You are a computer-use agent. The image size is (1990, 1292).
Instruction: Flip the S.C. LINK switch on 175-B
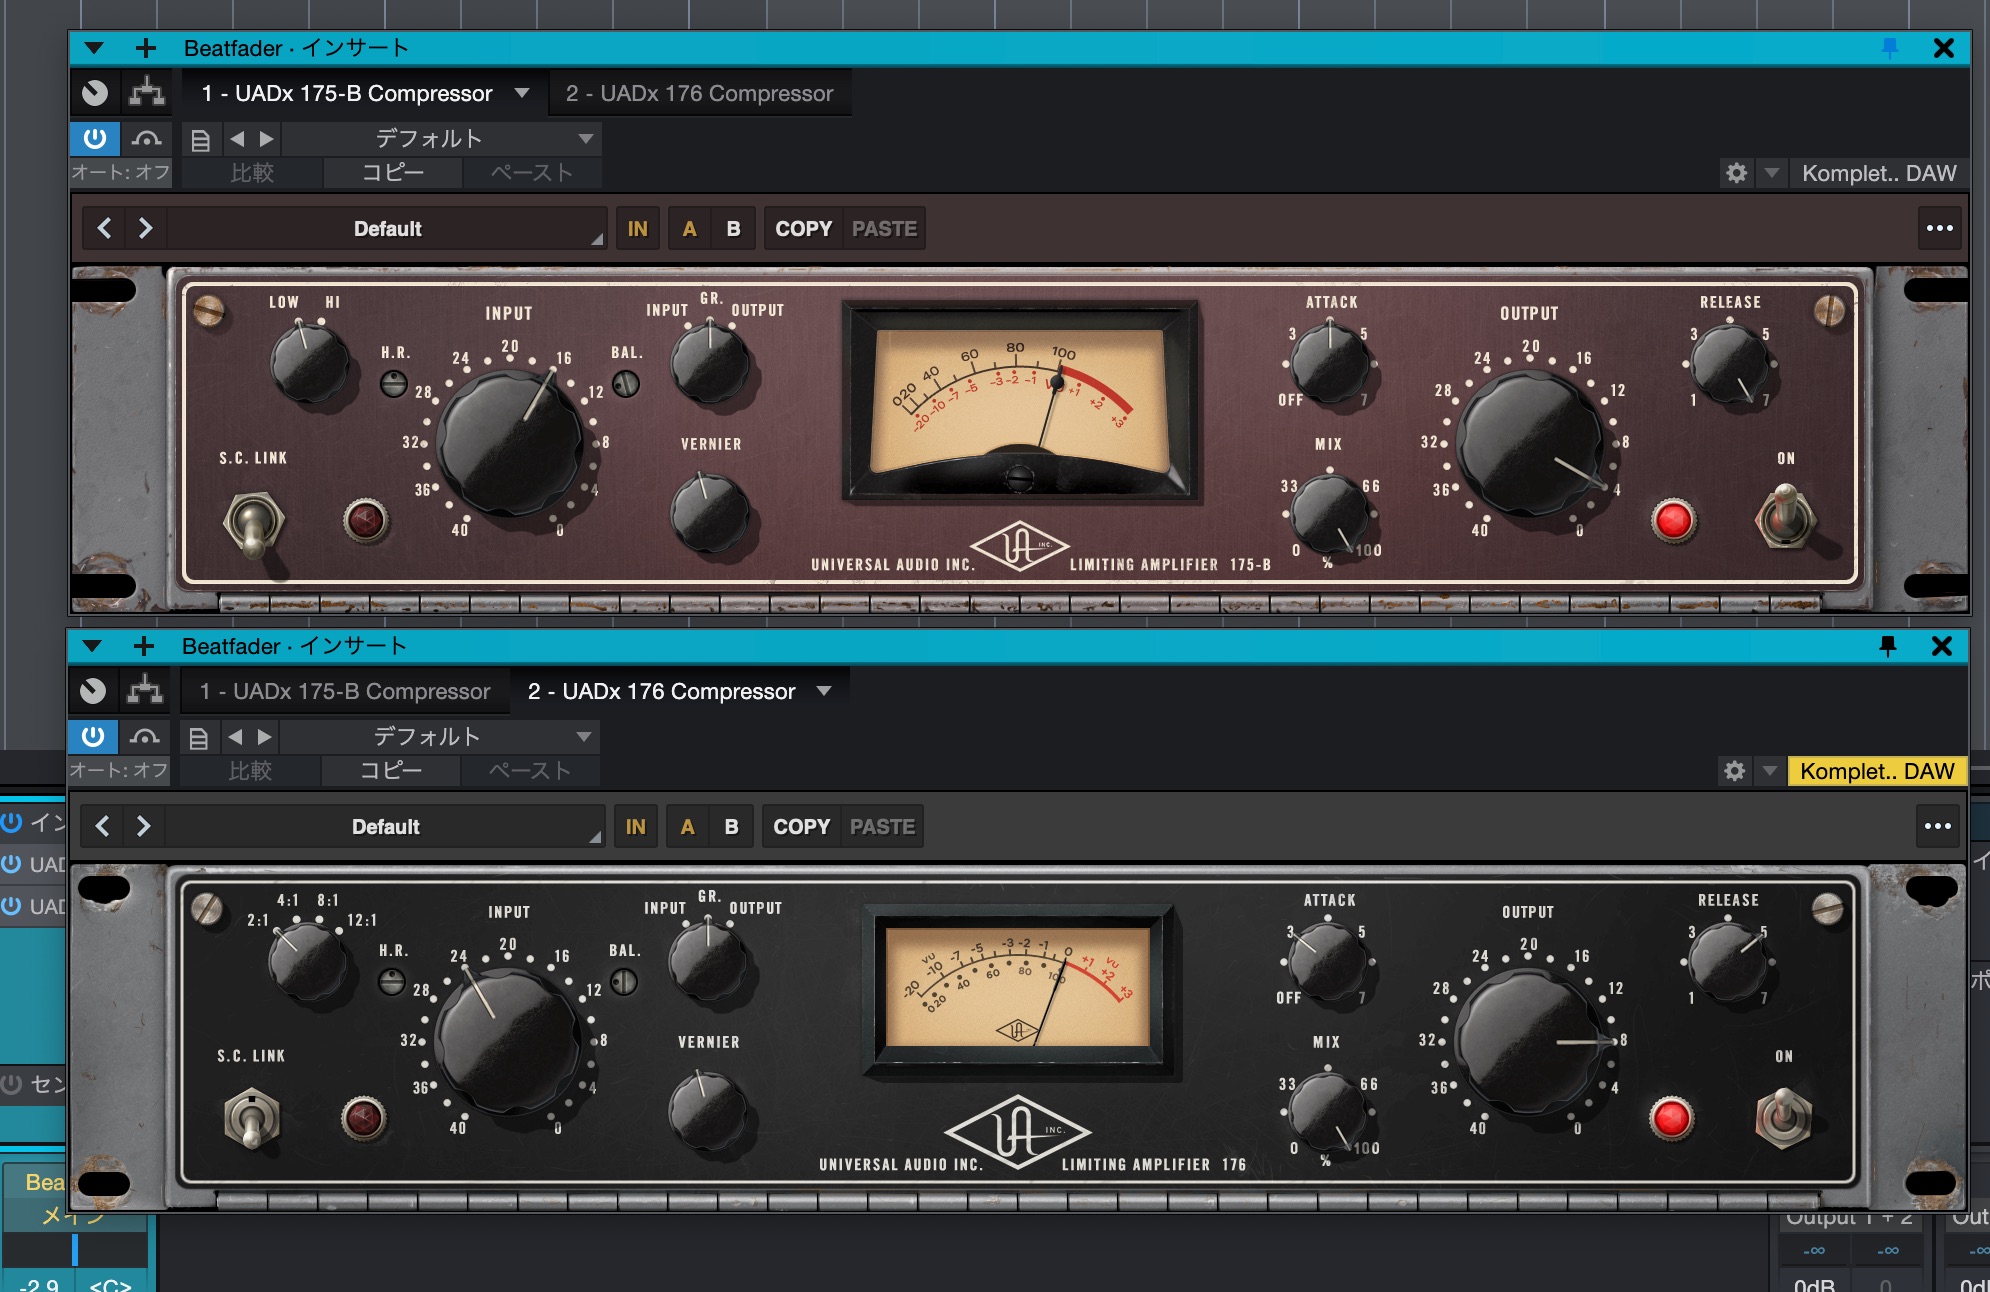[x=254, y=523]
